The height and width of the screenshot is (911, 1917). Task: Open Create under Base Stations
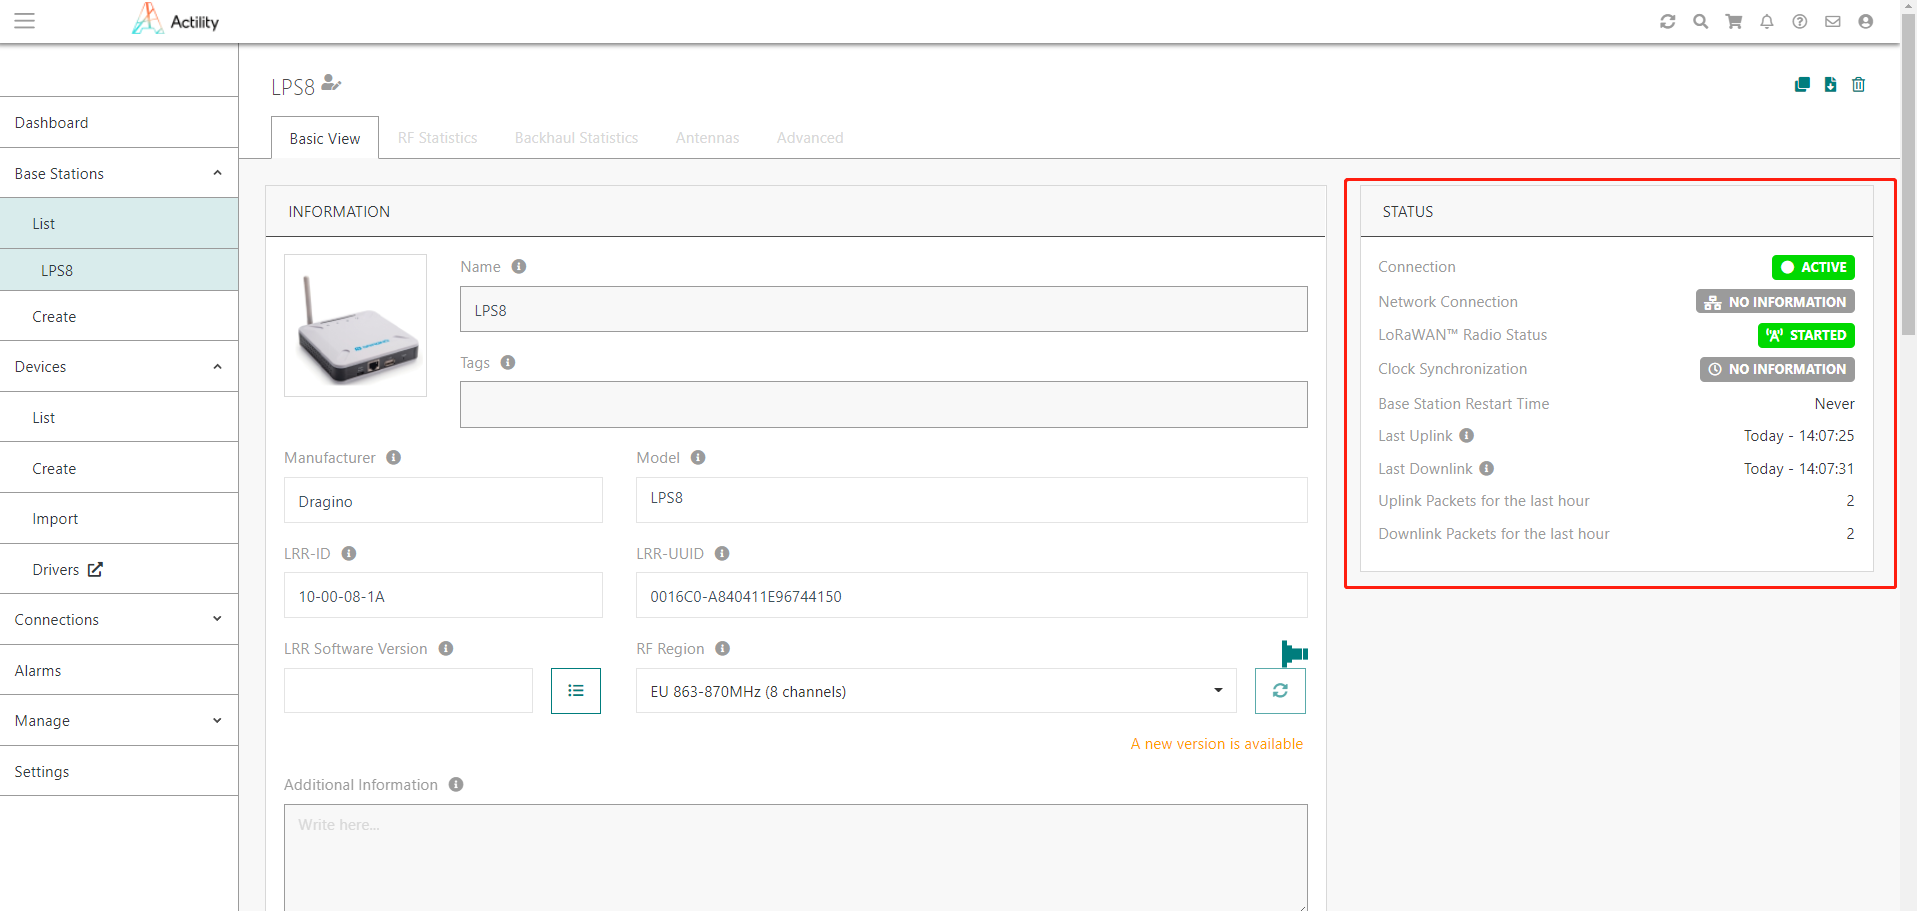(119, 316)
